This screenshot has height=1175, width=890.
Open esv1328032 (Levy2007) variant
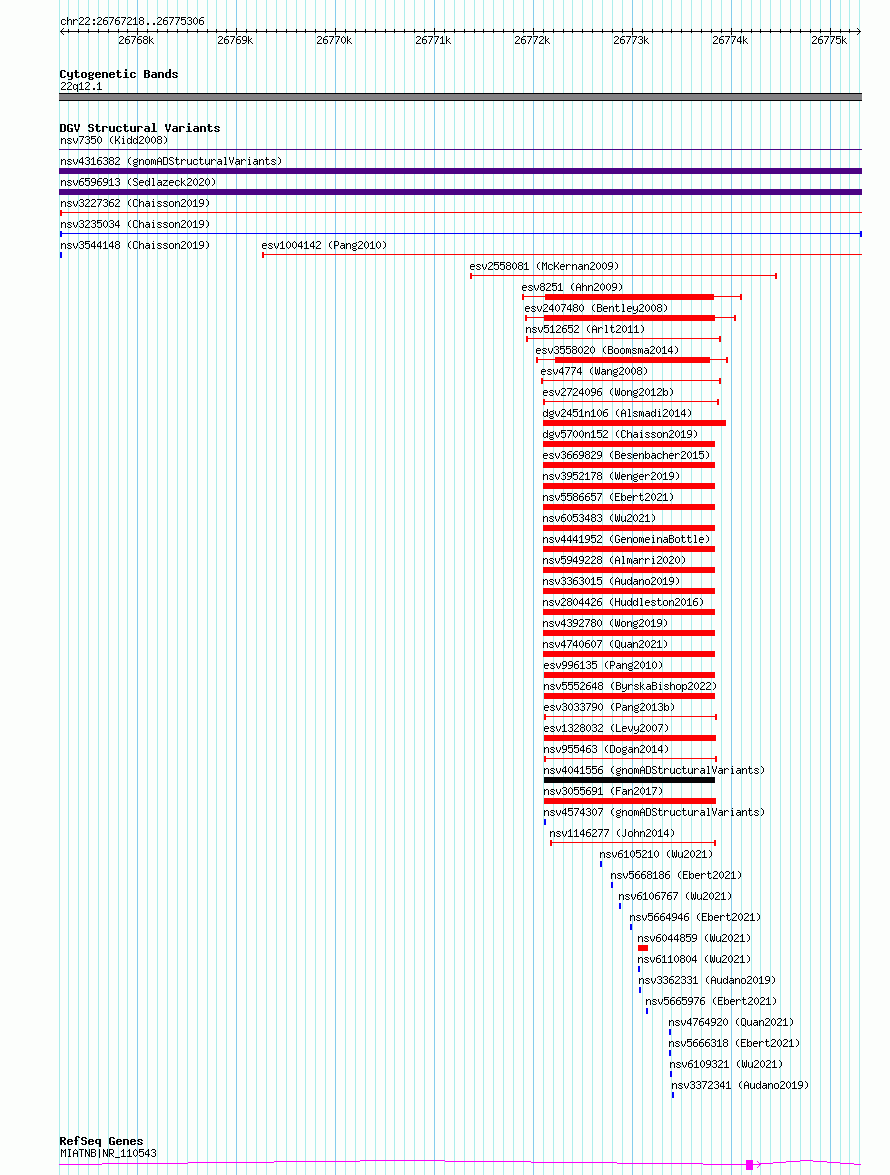(x=606, y=728)
